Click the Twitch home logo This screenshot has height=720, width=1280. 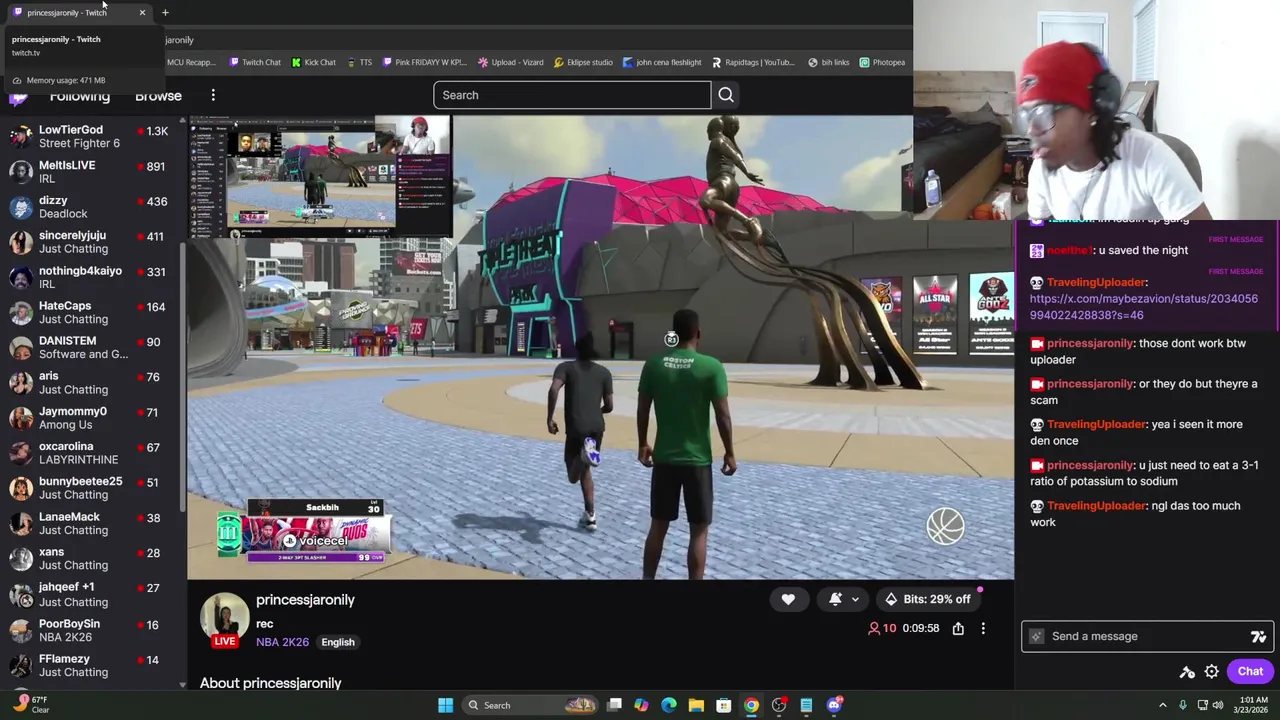point(18,97)
